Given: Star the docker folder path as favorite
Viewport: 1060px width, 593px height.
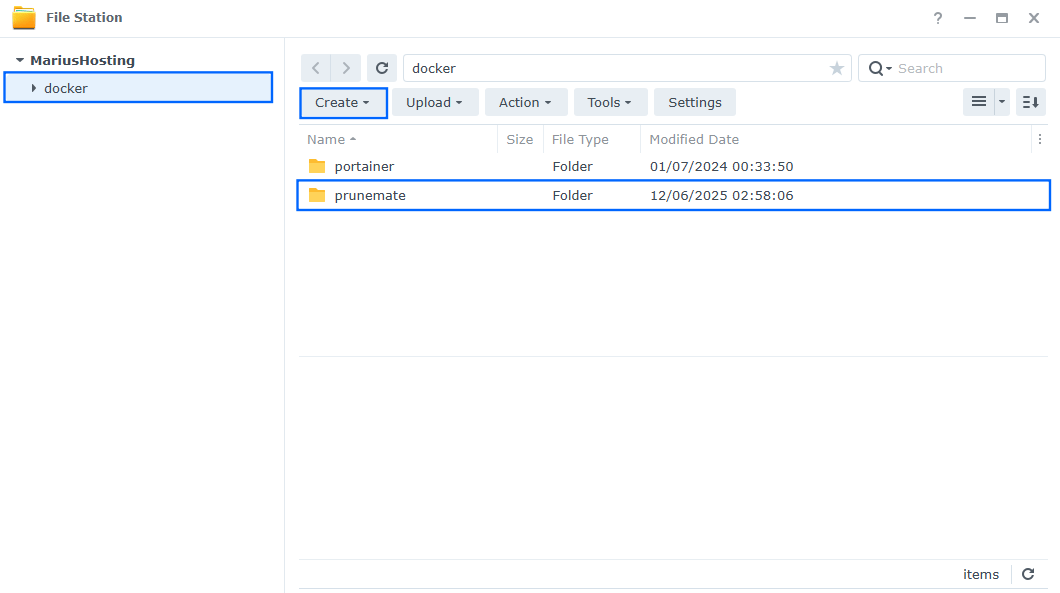Looking at the screenshot, I should click(x=836, y=68).
